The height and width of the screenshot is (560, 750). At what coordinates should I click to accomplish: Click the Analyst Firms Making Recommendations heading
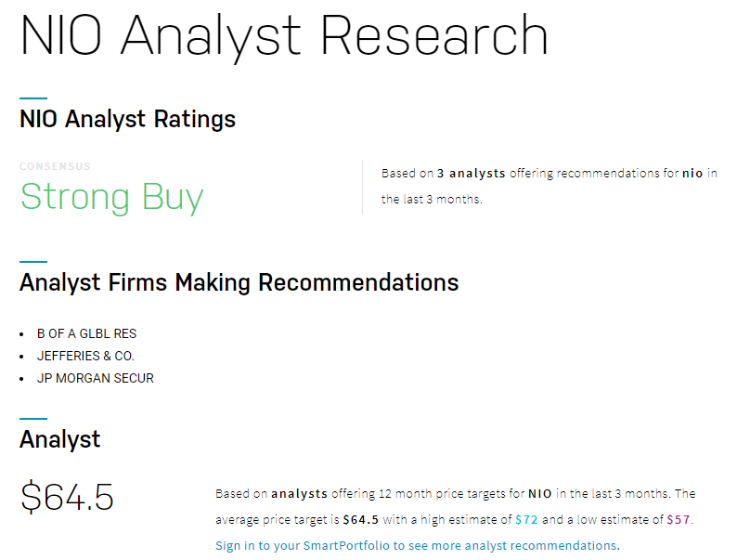238,283
